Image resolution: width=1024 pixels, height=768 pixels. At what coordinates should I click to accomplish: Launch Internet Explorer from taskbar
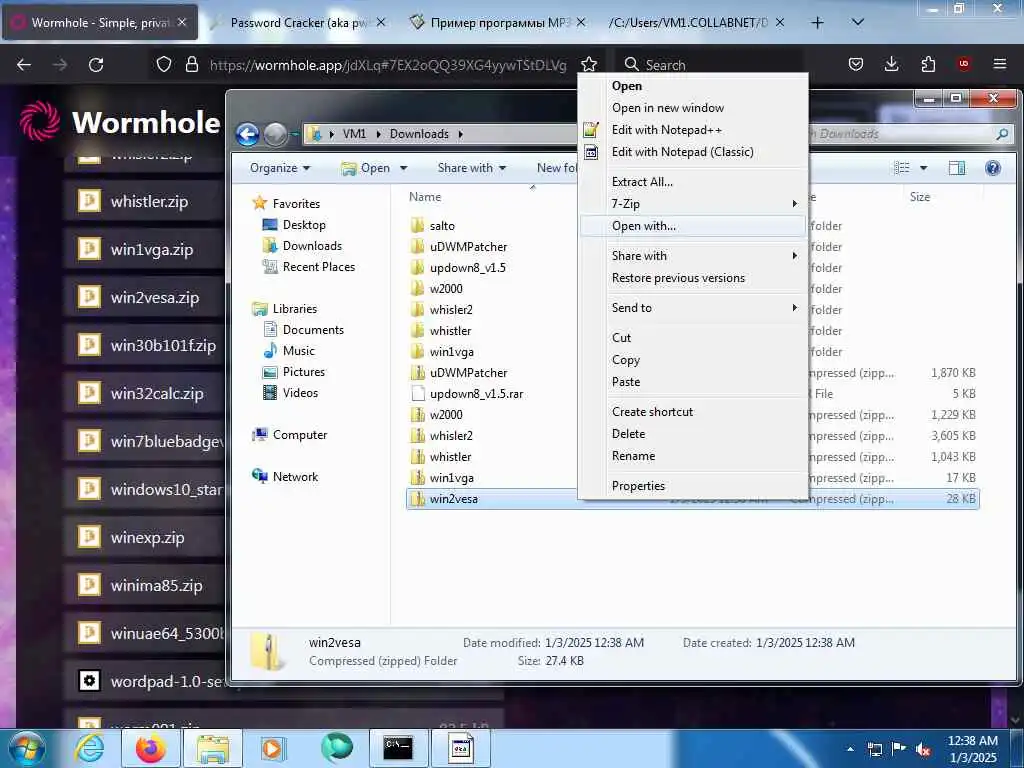coord(89,748)
